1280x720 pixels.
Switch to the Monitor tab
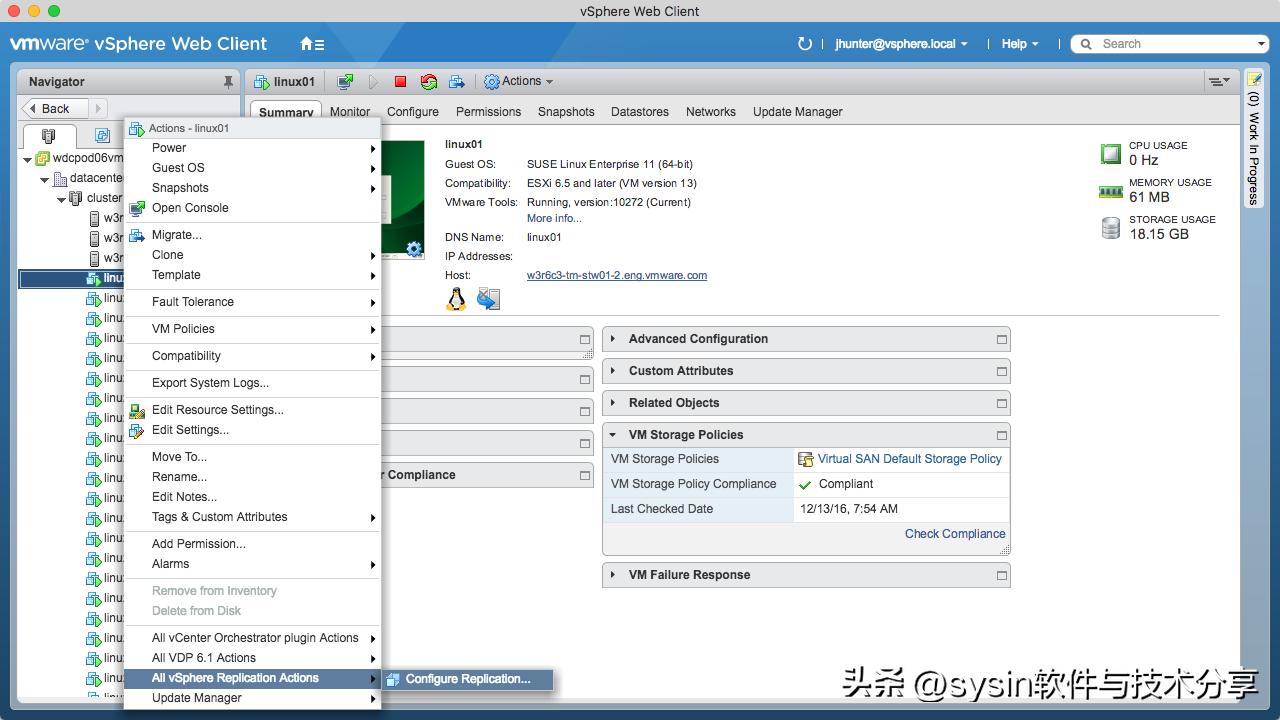click(350, 112)
